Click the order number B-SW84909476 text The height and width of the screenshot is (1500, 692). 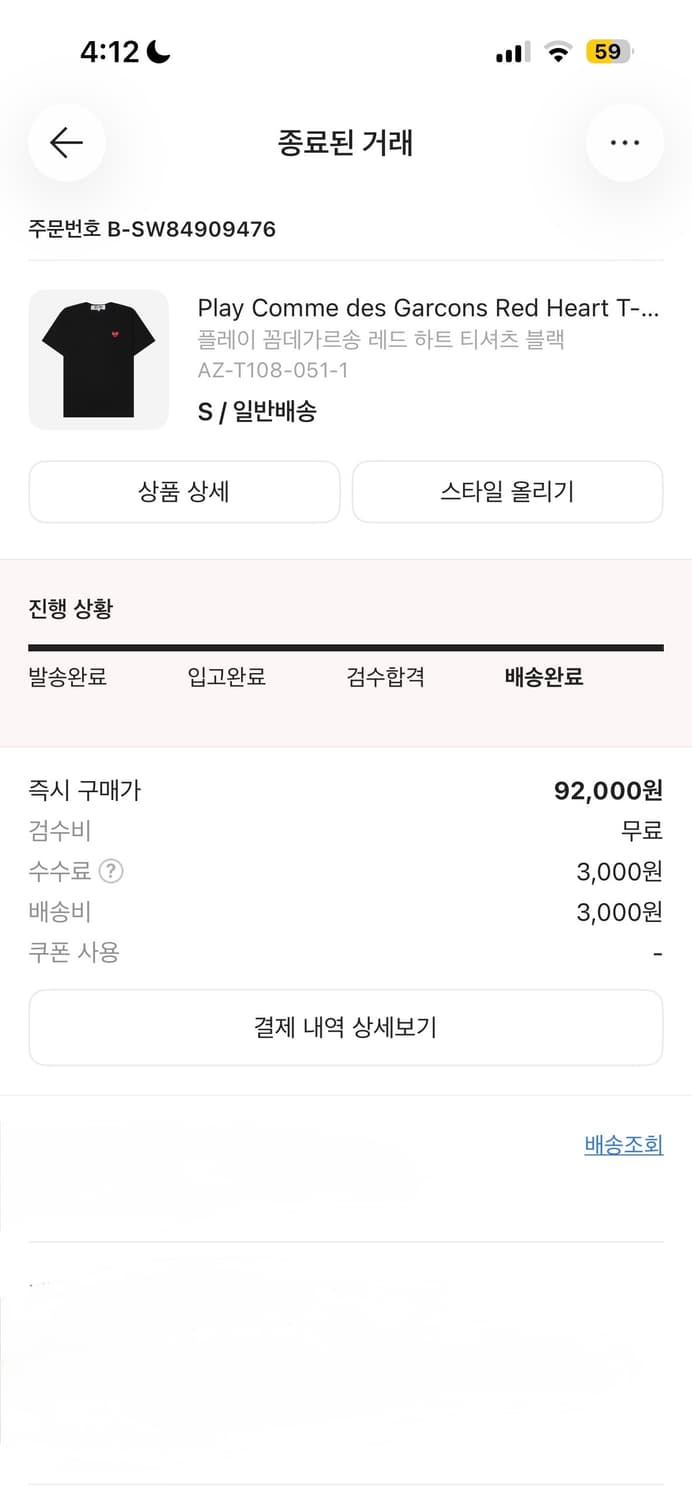[x=151, y=228]
